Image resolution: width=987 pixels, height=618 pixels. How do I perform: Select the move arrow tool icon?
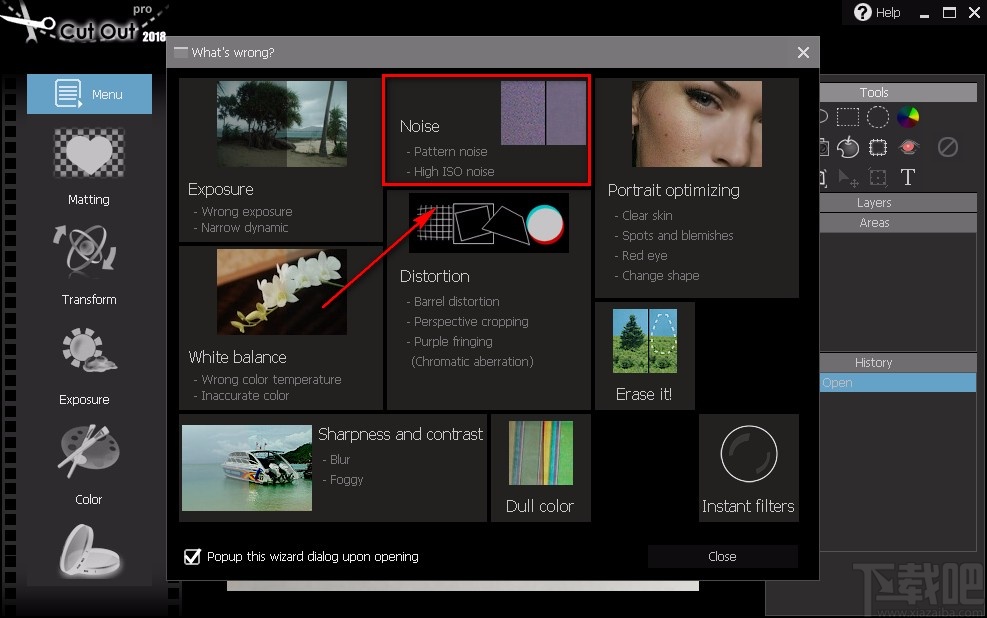pyautogui.click(x=847, y=178)
